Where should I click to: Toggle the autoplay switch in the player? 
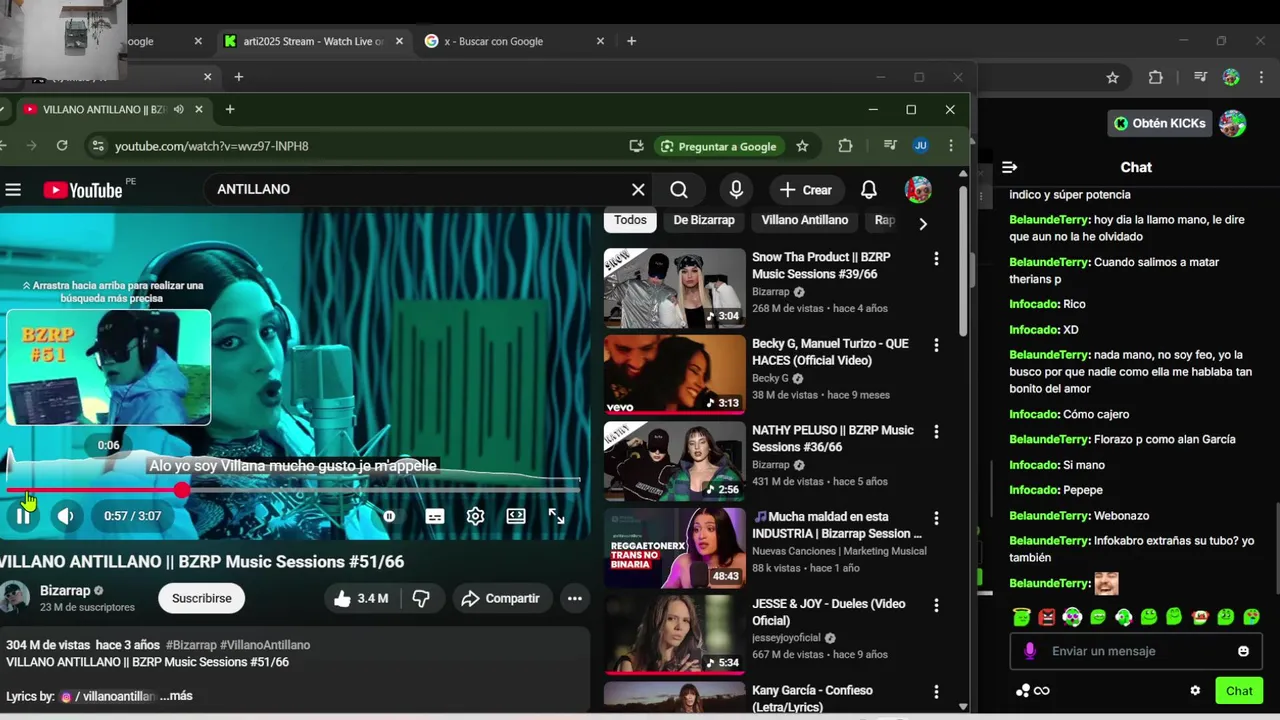click(x=389, y=516)
